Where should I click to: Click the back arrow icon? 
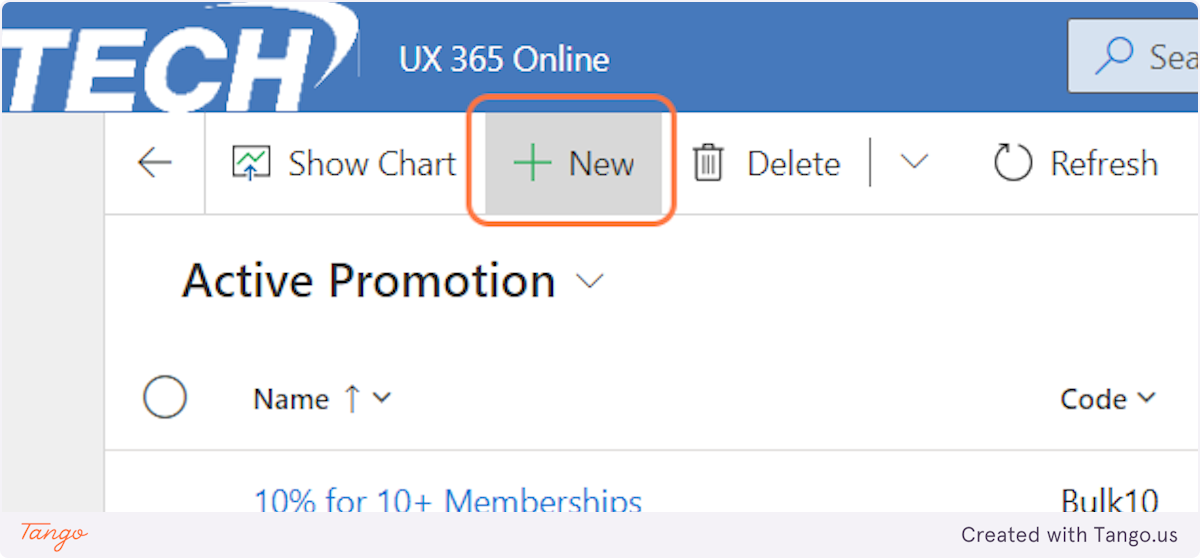click(155, 163)
